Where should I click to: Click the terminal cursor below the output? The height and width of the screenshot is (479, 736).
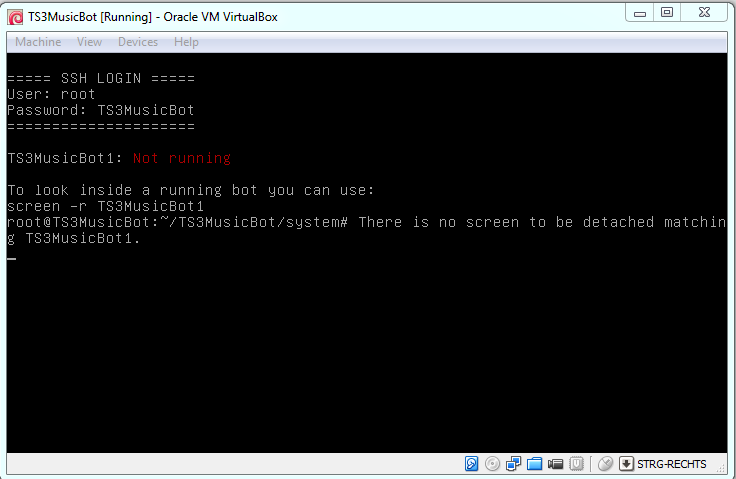[x=12, y=258]
